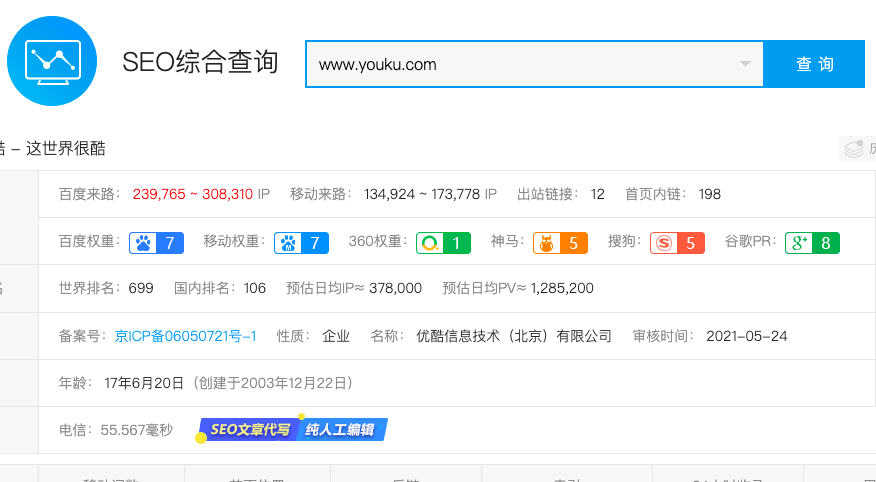Open the 谷歌PR Google plus badge
Image resolution: width=876 pixels, height=482 pixels.
point(812,243)
